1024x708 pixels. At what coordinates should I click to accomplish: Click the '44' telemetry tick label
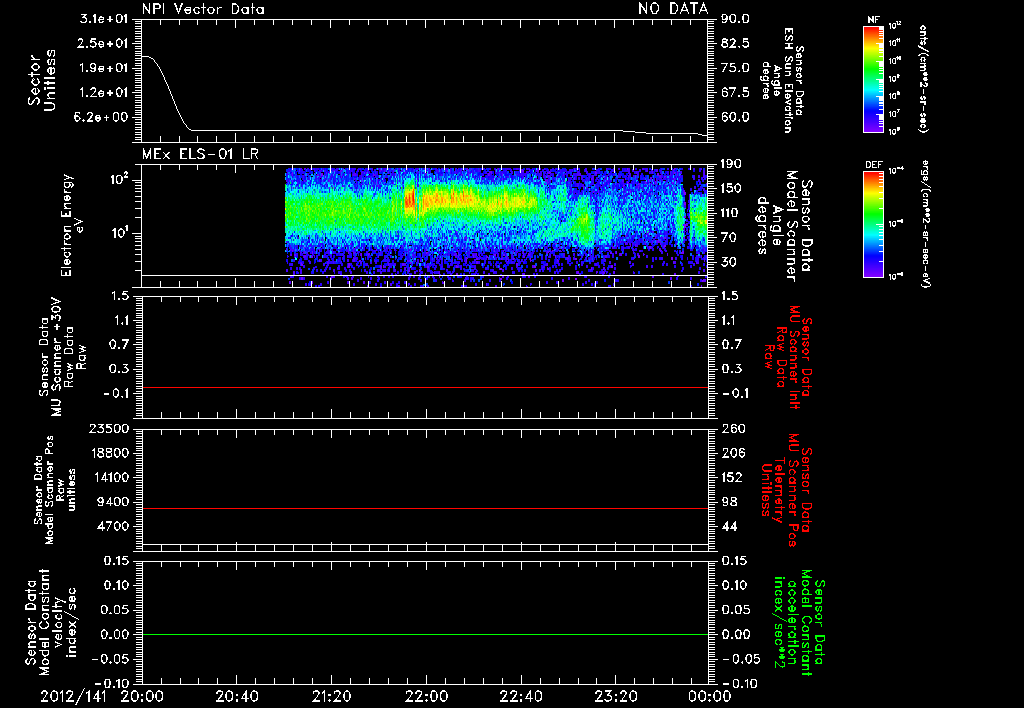click(729, 526)
